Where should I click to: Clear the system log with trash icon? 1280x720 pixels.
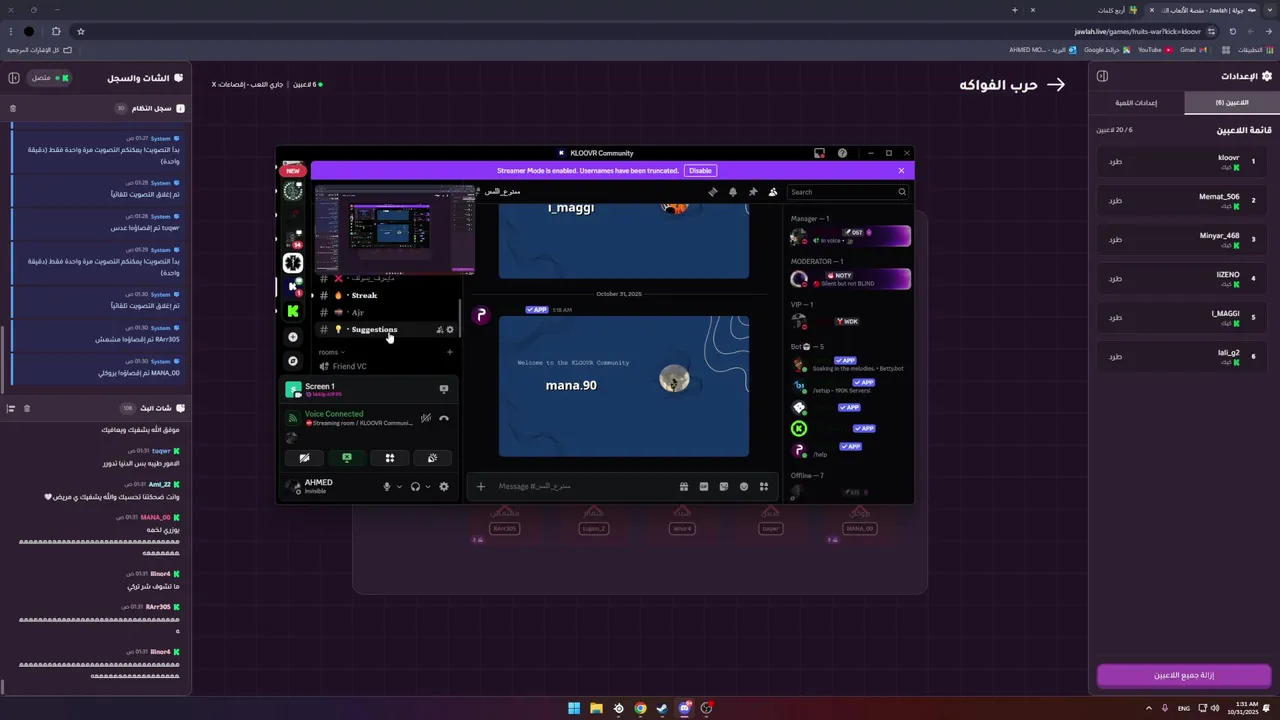13,108
